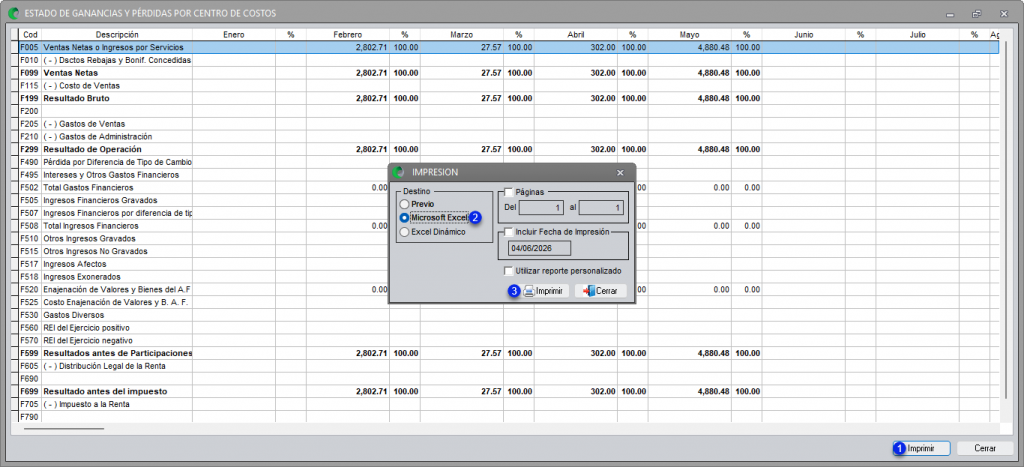Minimize the Estado de Ganancias window
The height and width of the screenshot is (467, 1024).
(950, 13)
